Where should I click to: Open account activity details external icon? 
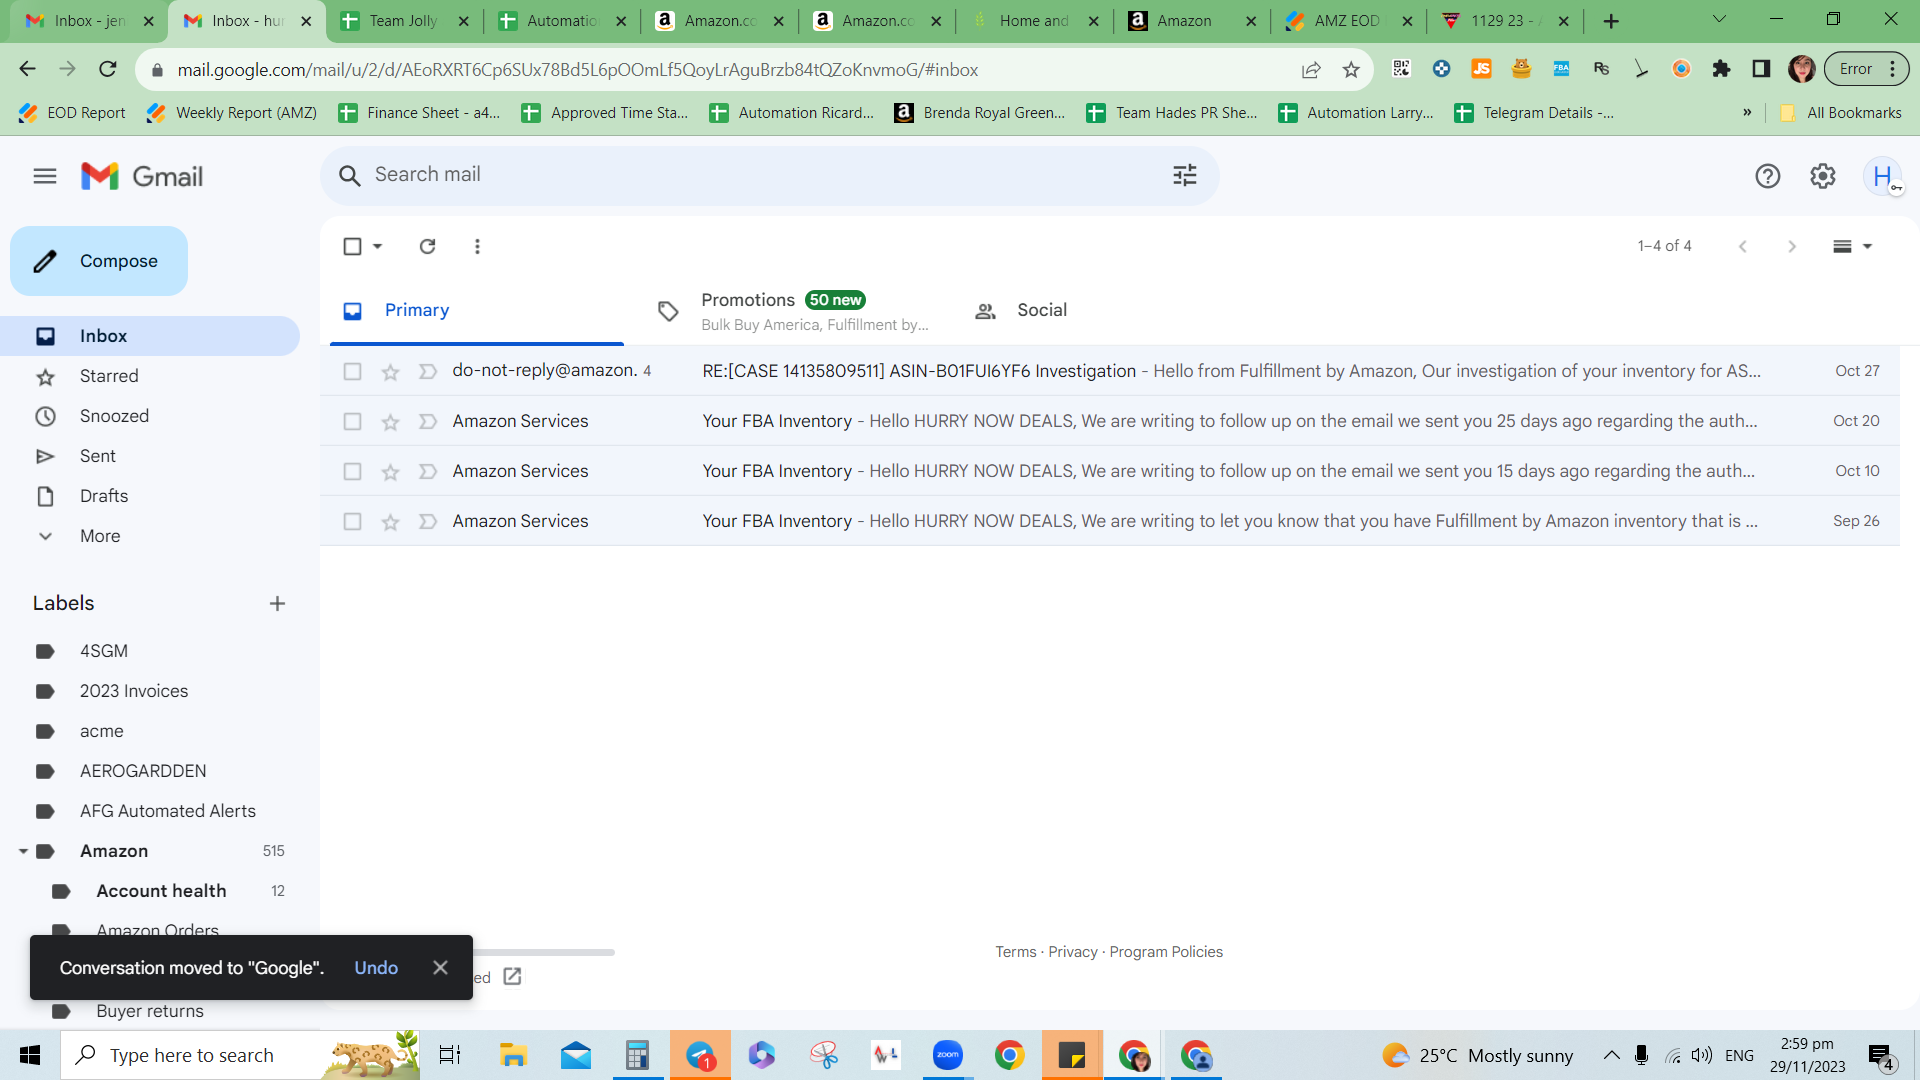click(512, 977)
